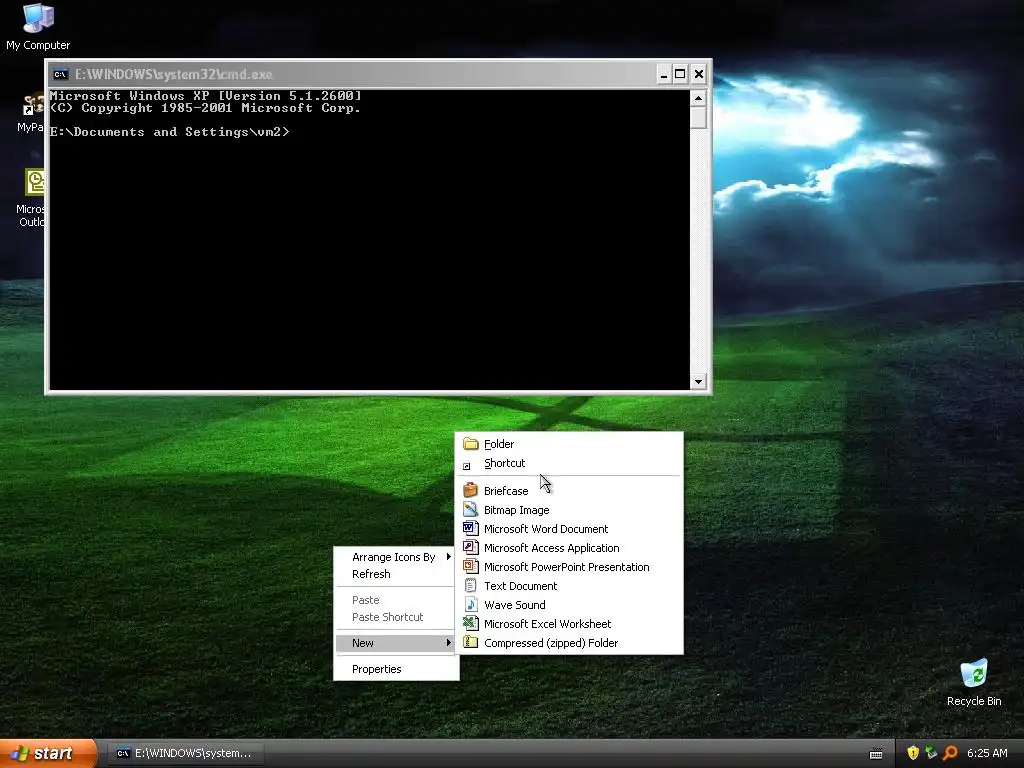Choose Folder label from New submenu
This screenshot has height=768, width=1024.
tap(499, 444)
